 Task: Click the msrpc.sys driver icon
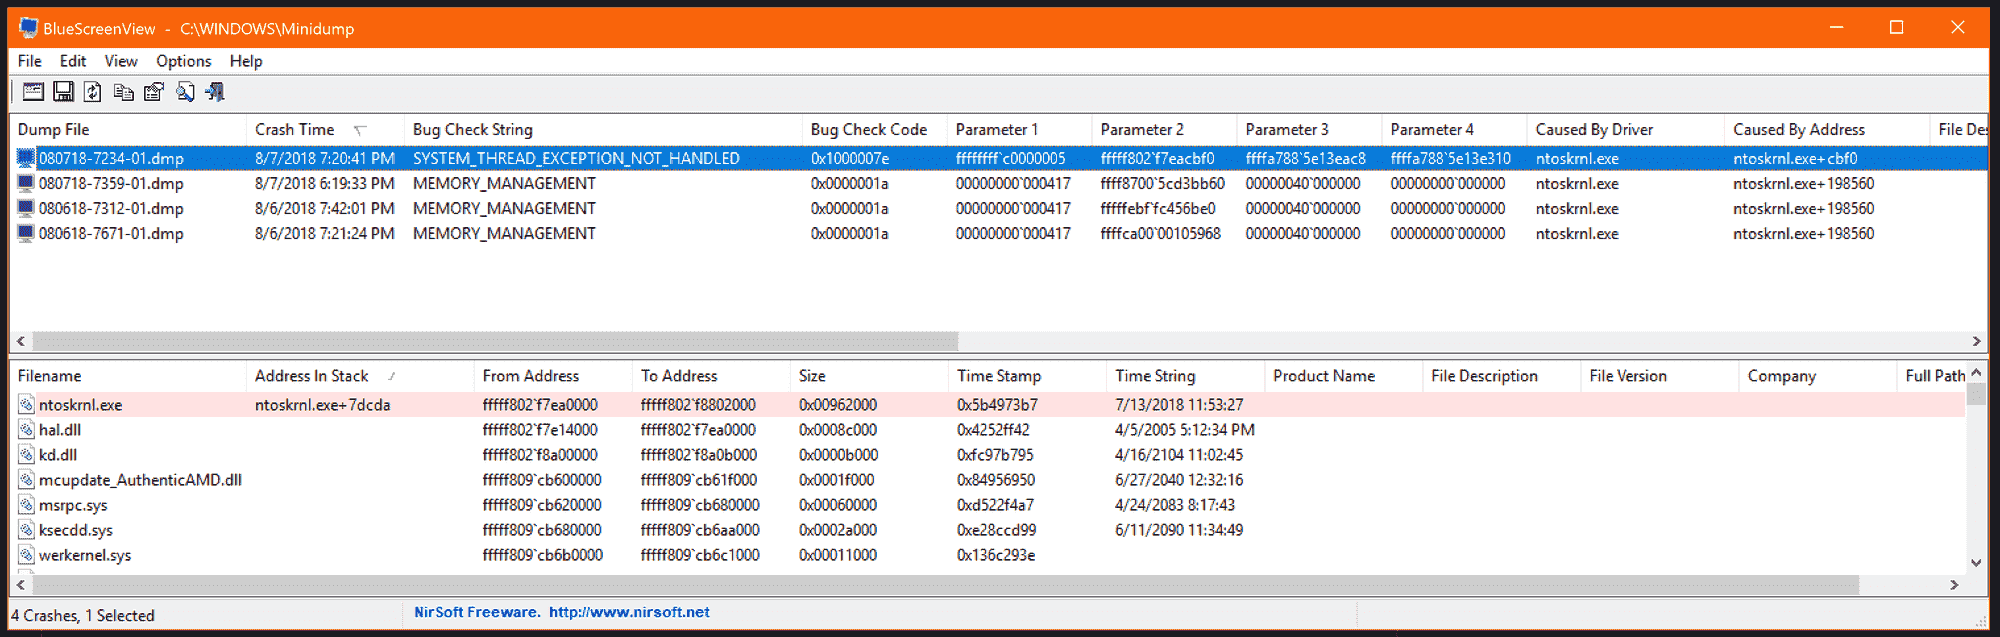[x=27, y=505]
